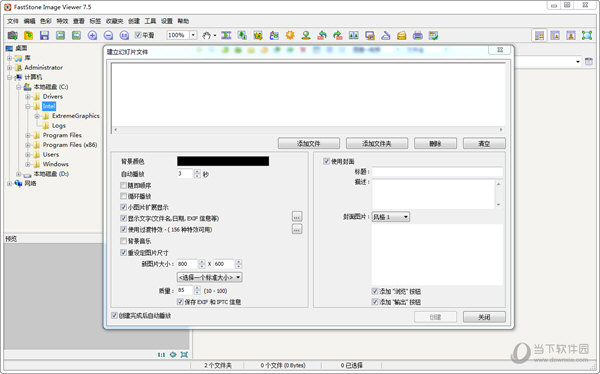Expand the ExtremeGraphics folder node
Image resolution: width=600 pixels, height=374 pixels.
point(37,116)
